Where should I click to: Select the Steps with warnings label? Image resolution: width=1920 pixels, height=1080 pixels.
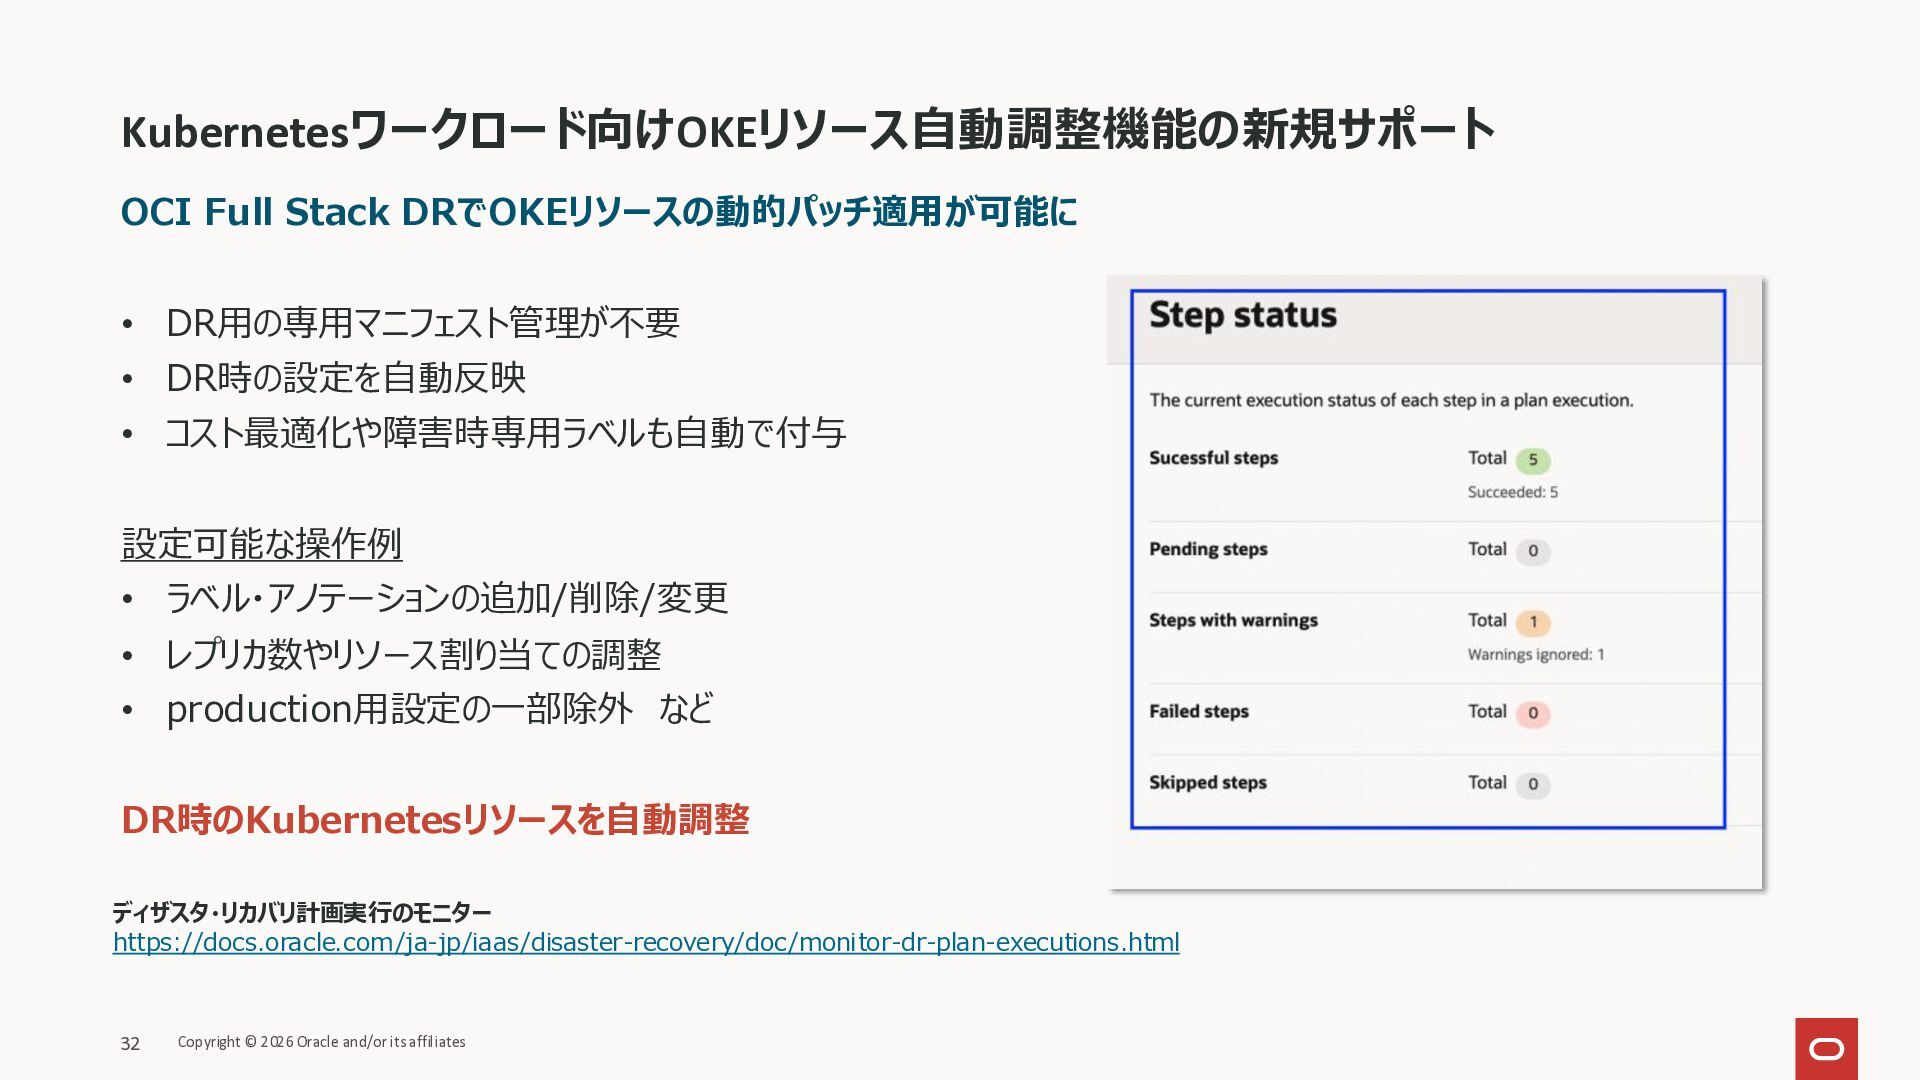point(1233,620)
